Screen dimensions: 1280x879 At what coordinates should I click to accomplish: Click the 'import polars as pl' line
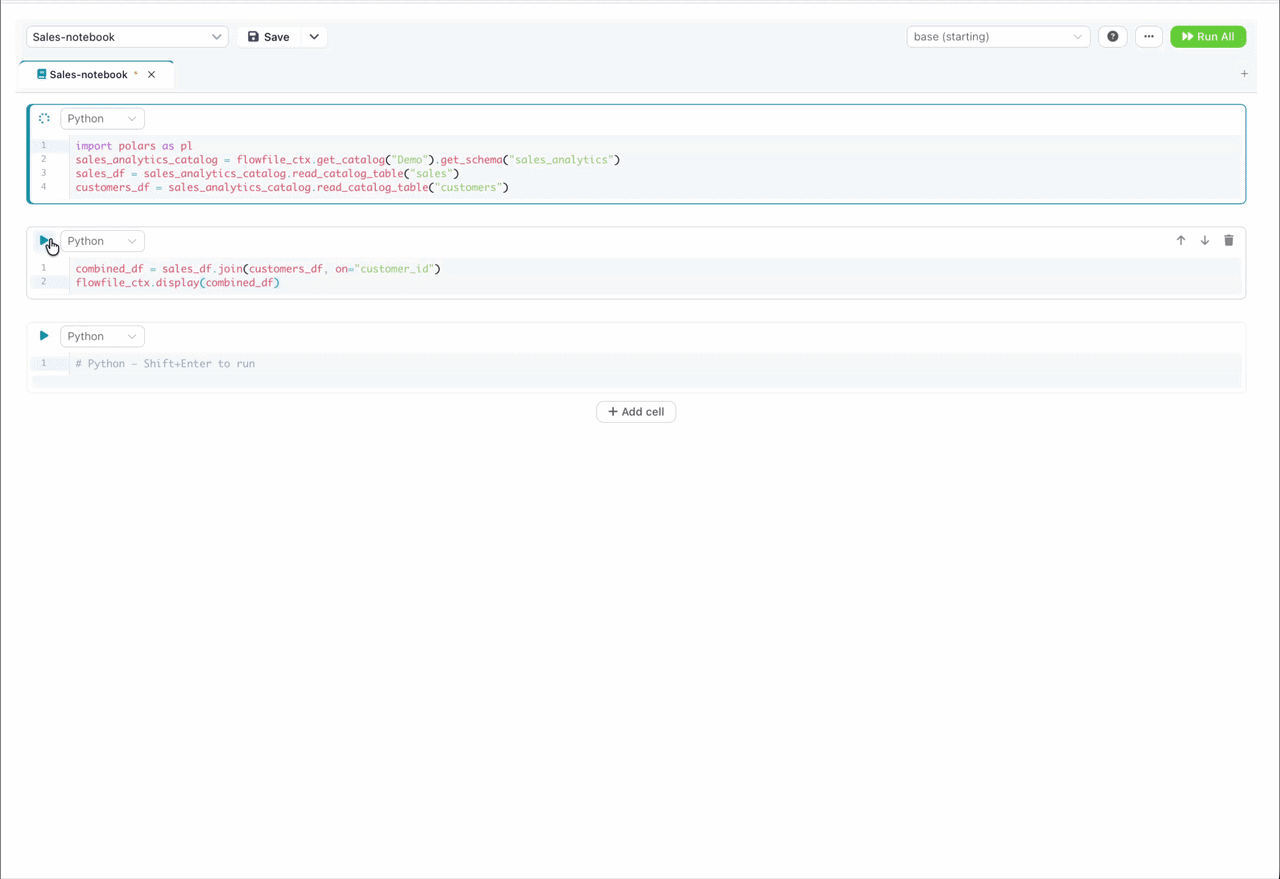coord(134,146)
